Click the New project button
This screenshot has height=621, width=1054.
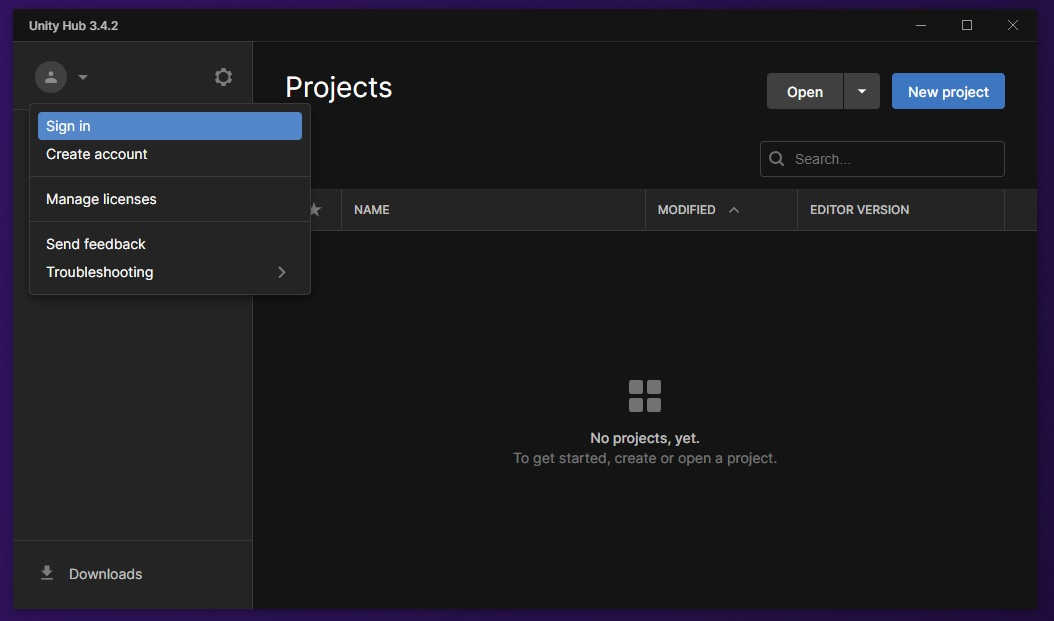tap(947, 91)
